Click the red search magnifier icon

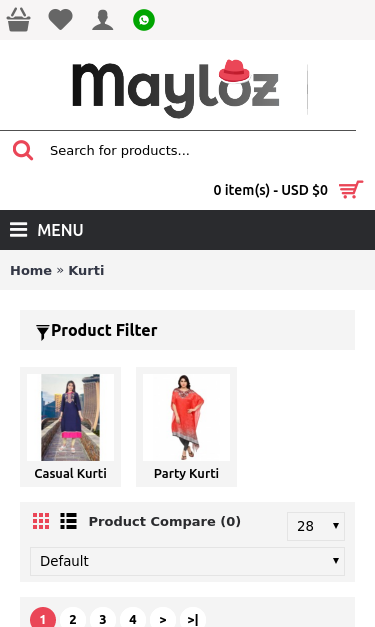coord(23,150)
